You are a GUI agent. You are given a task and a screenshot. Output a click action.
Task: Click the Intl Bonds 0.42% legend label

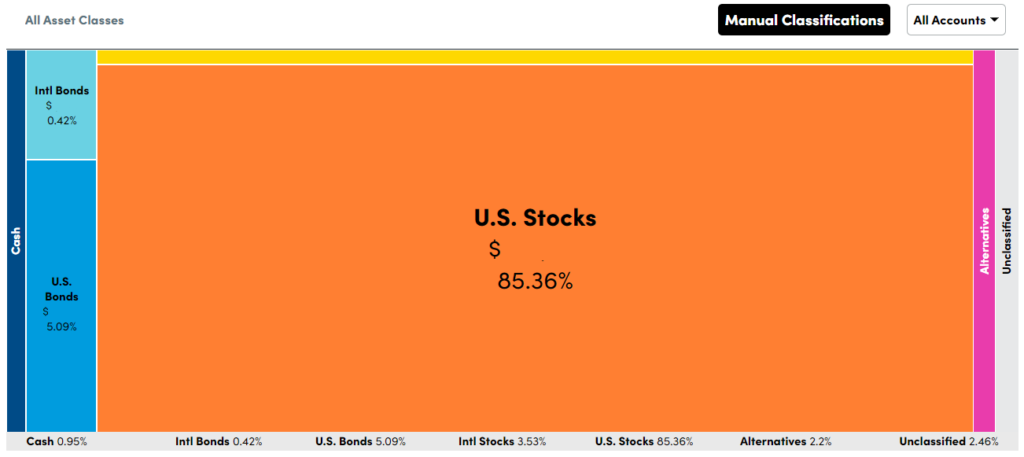[219, 441]
